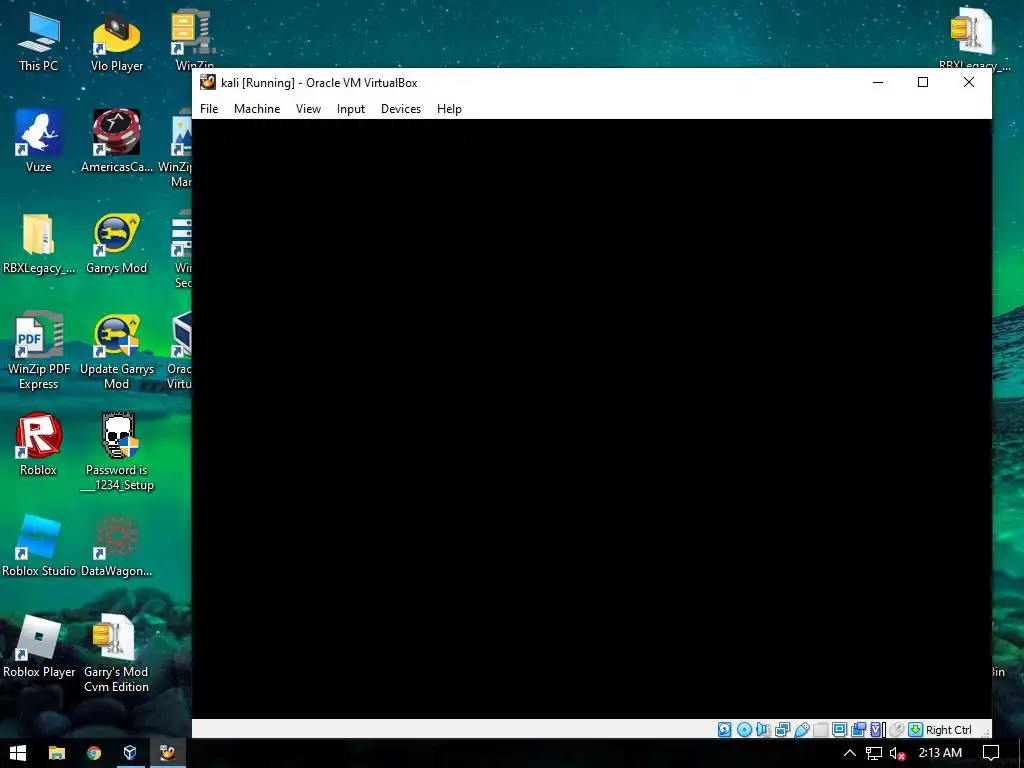Click the keyboard capture green arrow icon
Image resolution: width=1024 pixels, height=768 pixels.
point(916,729)
